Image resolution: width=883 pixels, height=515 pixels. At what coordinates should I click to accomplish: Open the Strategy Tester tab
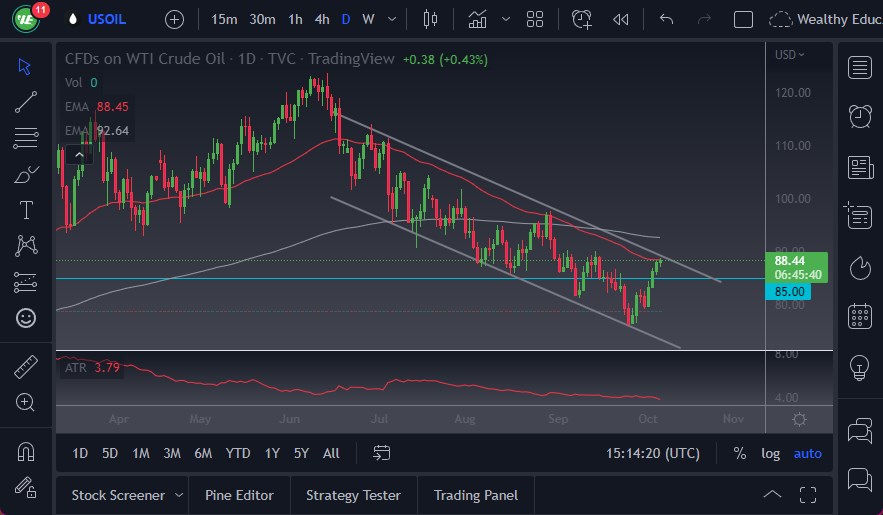click(x=353, y=495)
